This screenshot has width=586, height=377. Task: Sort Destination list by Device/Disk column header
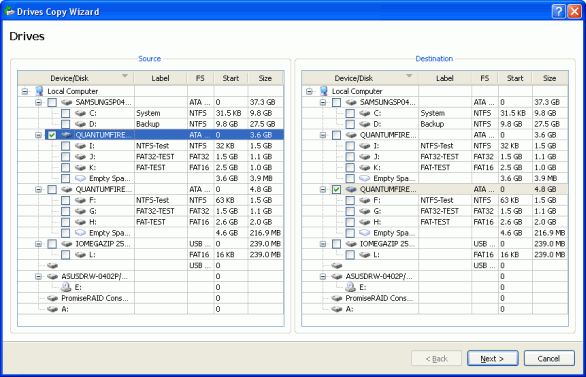tap(360, 78)
